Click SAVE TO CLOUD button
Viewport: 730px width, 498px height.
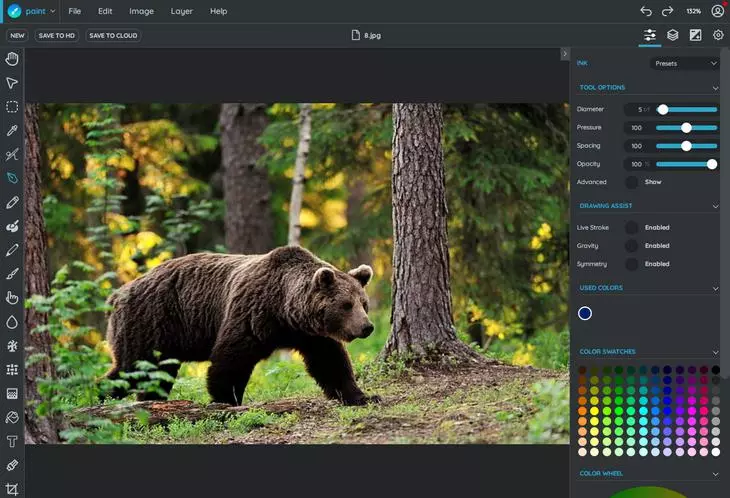pos(113,35)
